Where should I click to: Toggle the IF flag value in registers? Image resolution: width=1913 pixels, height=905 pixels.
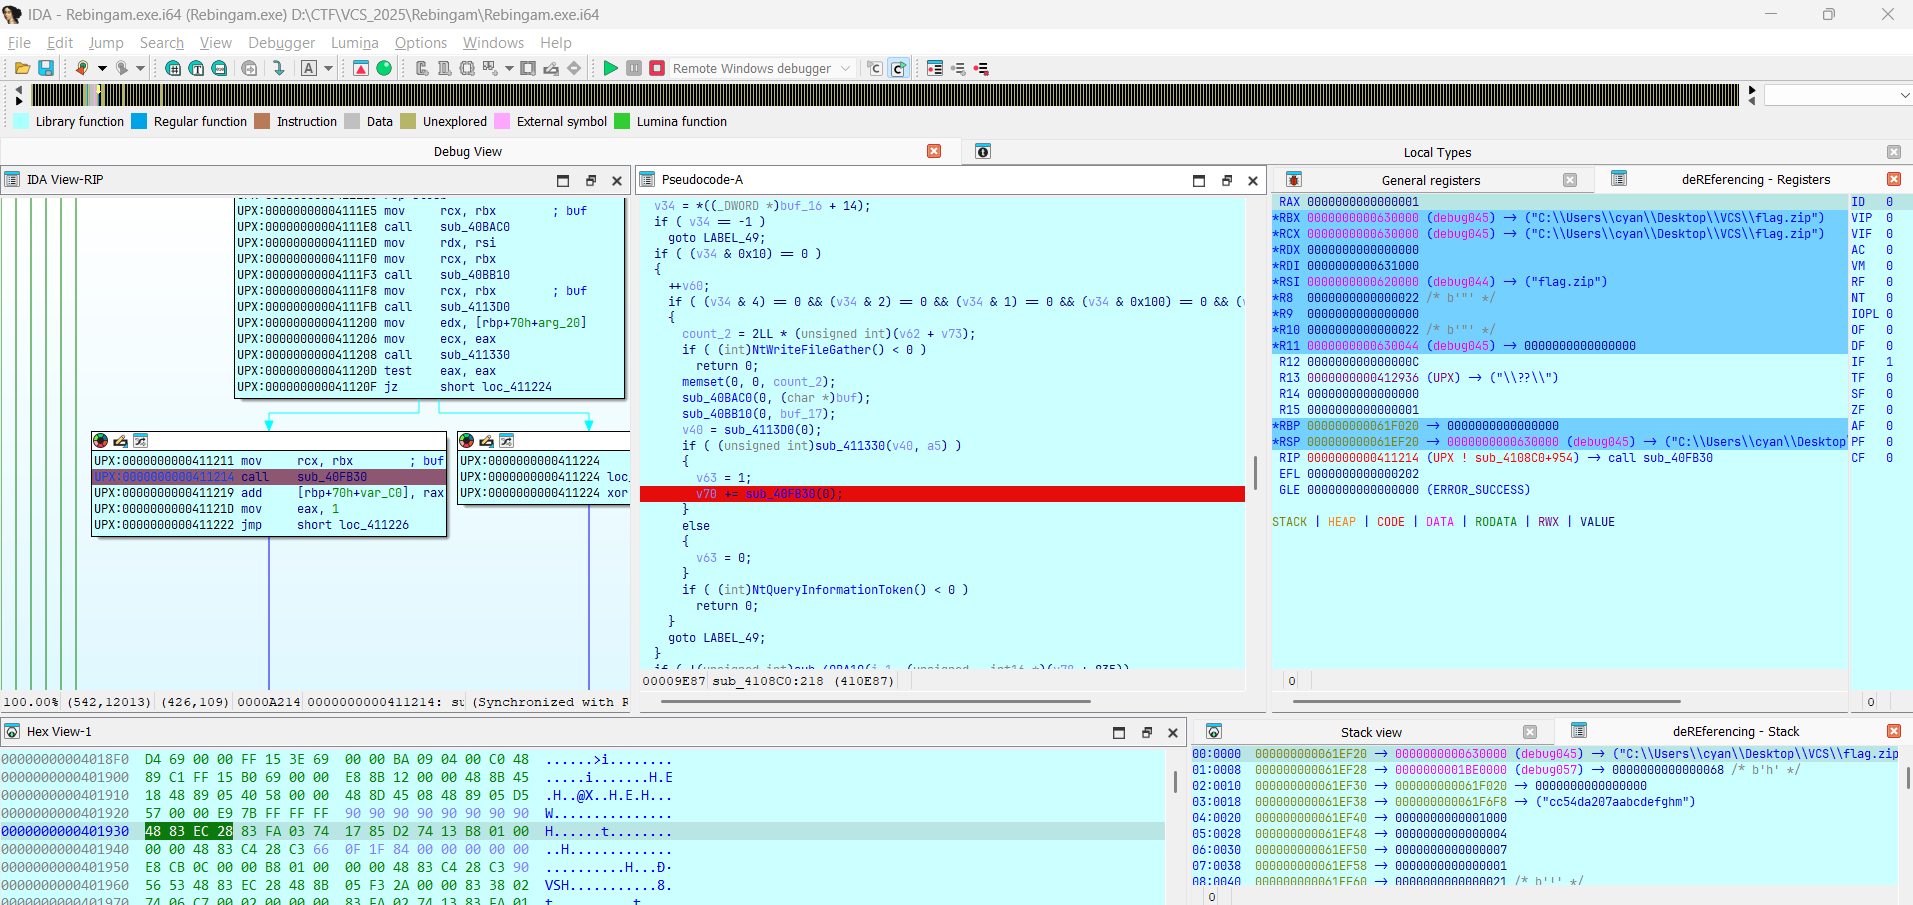click(x=1889, y=362)
